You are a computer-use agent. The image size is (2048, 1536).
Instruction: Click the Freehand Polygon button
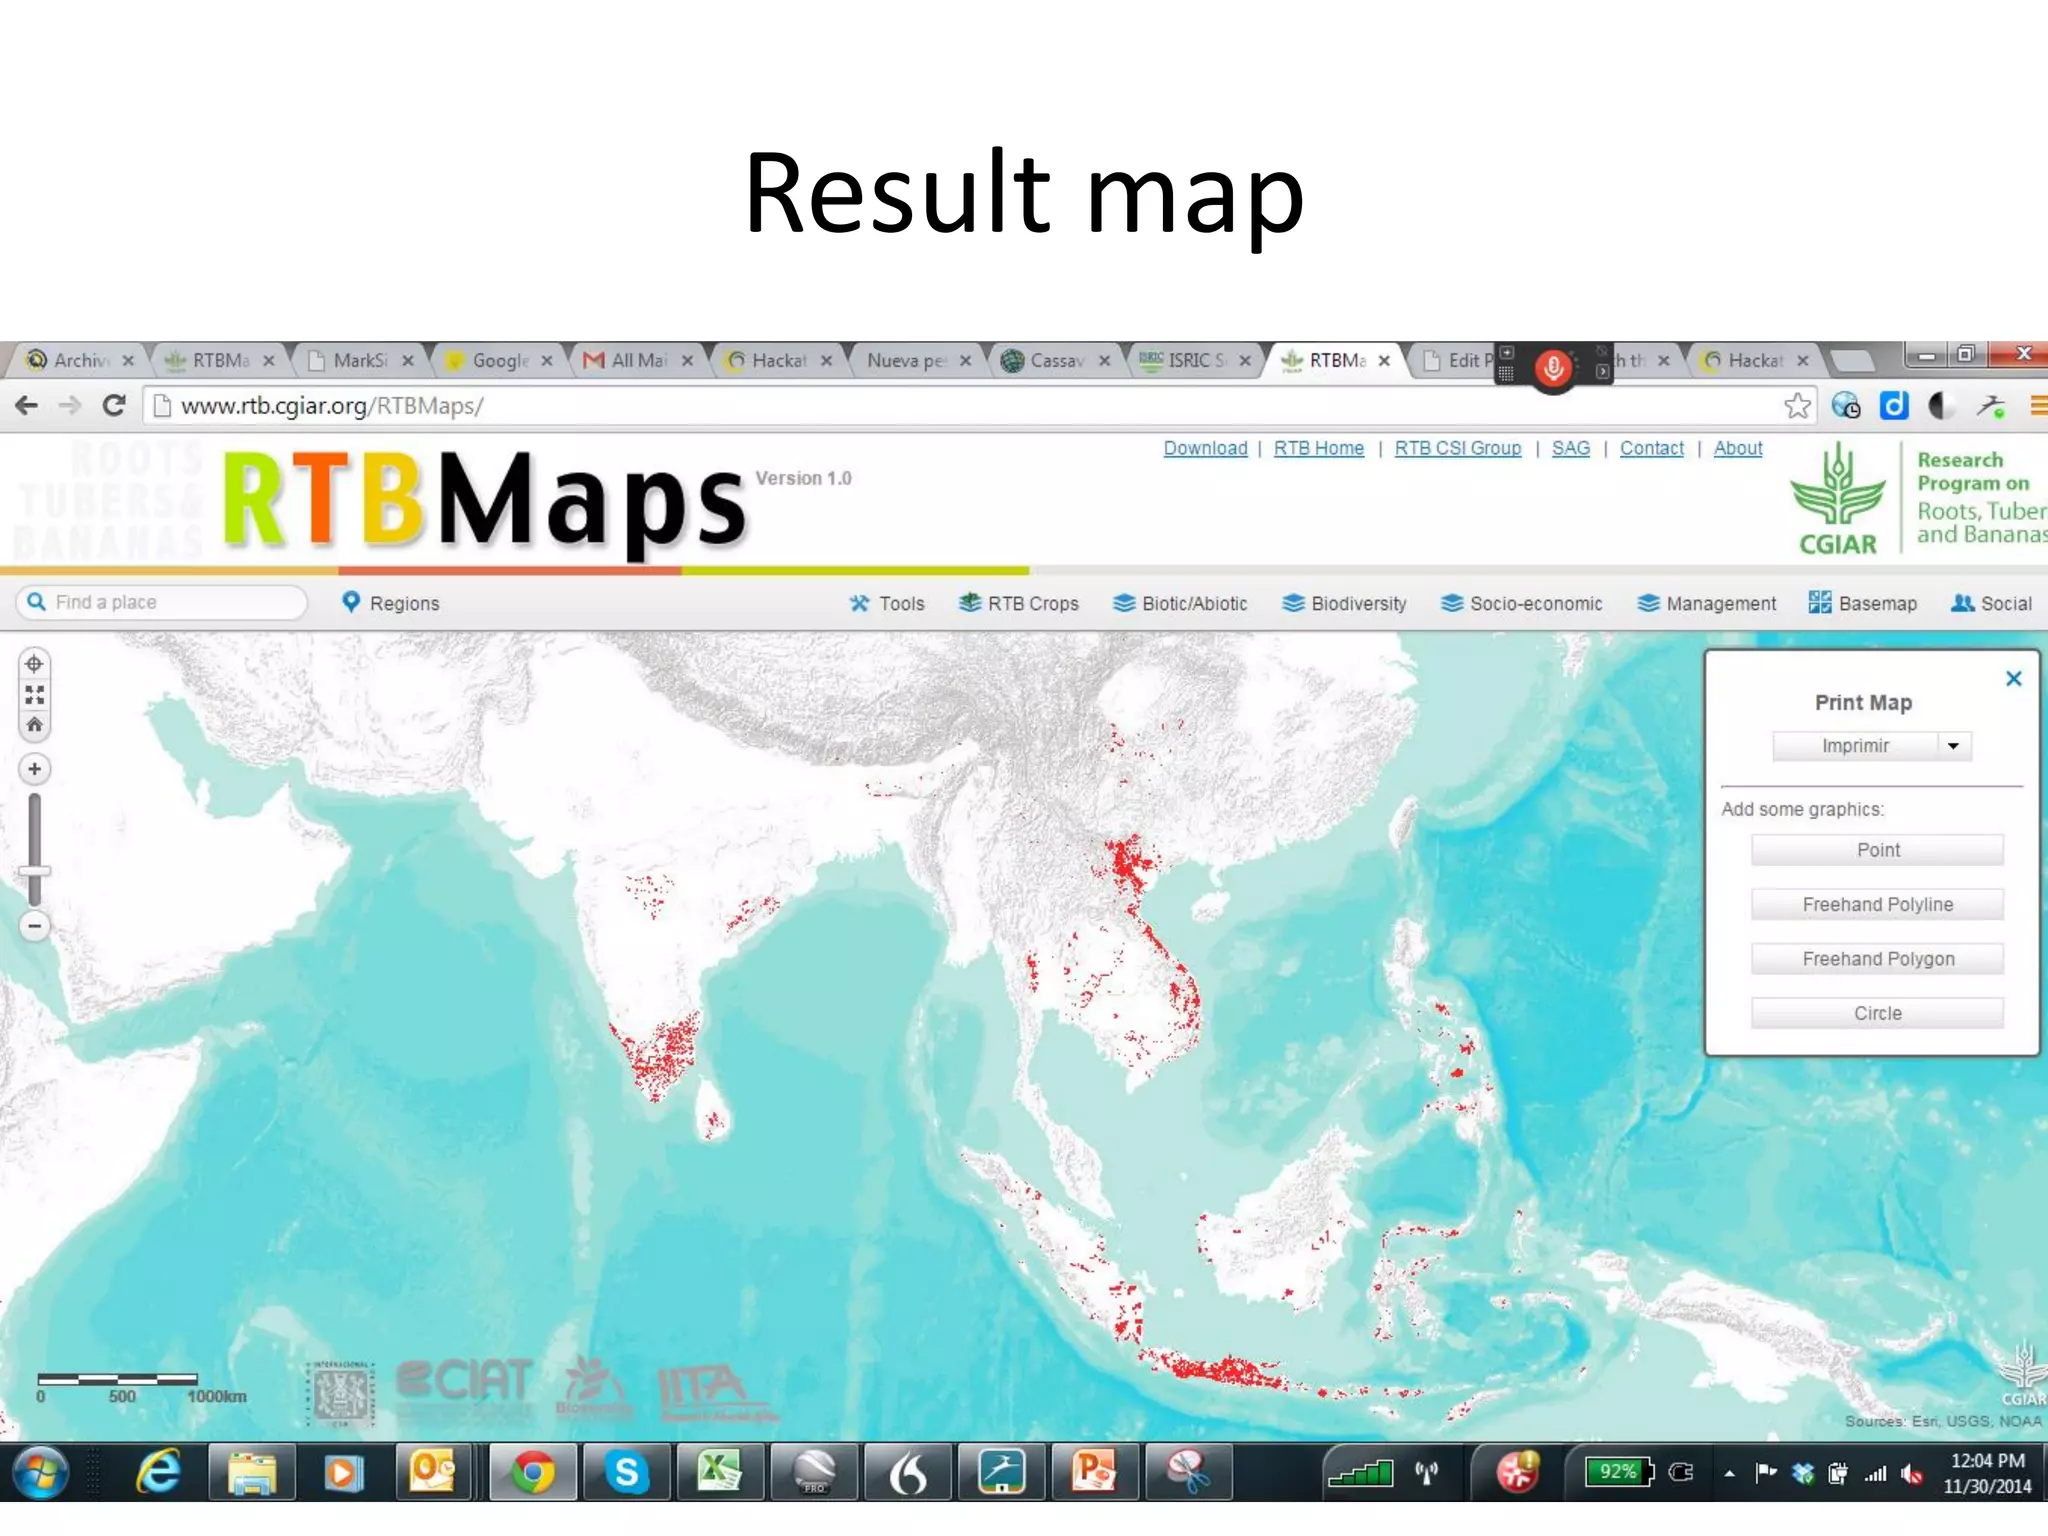click(1877, 959)
